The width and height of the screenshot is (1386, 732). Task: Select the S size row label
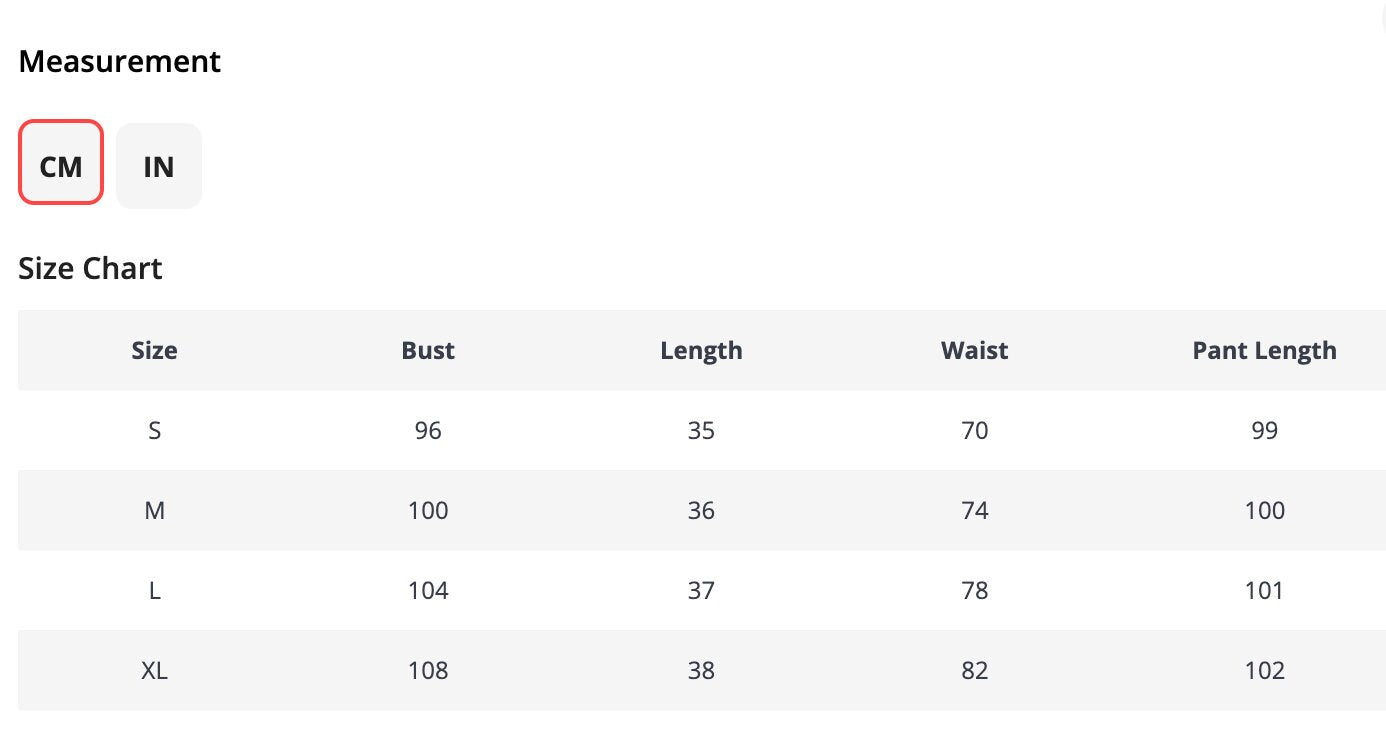point(154,431)
